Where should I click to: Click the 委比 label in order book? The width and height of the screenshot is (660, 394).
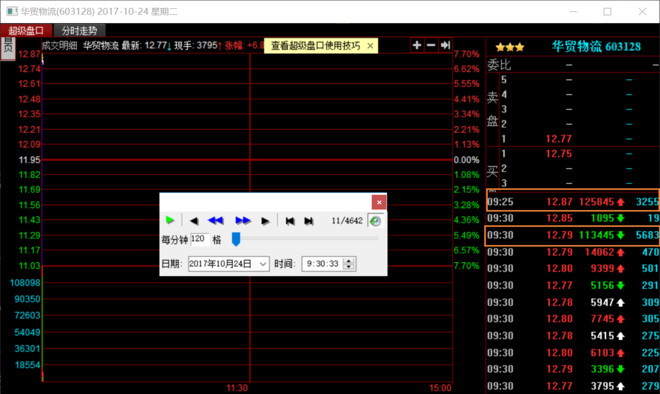point(499,65)
